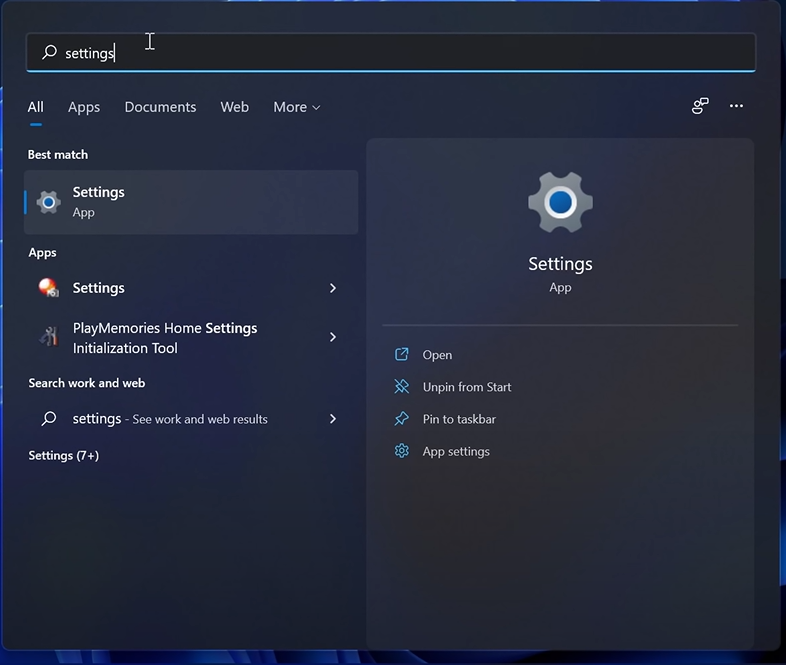Viewport: 786px width, 665px height.
Task: Select the Web filter tab
Action: pyautogui.click(x=234, y=107)
